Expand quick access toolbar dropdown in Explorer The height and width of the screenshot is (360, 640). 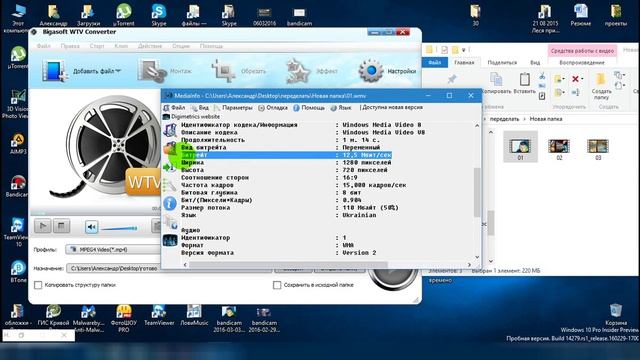coord(464,50)
